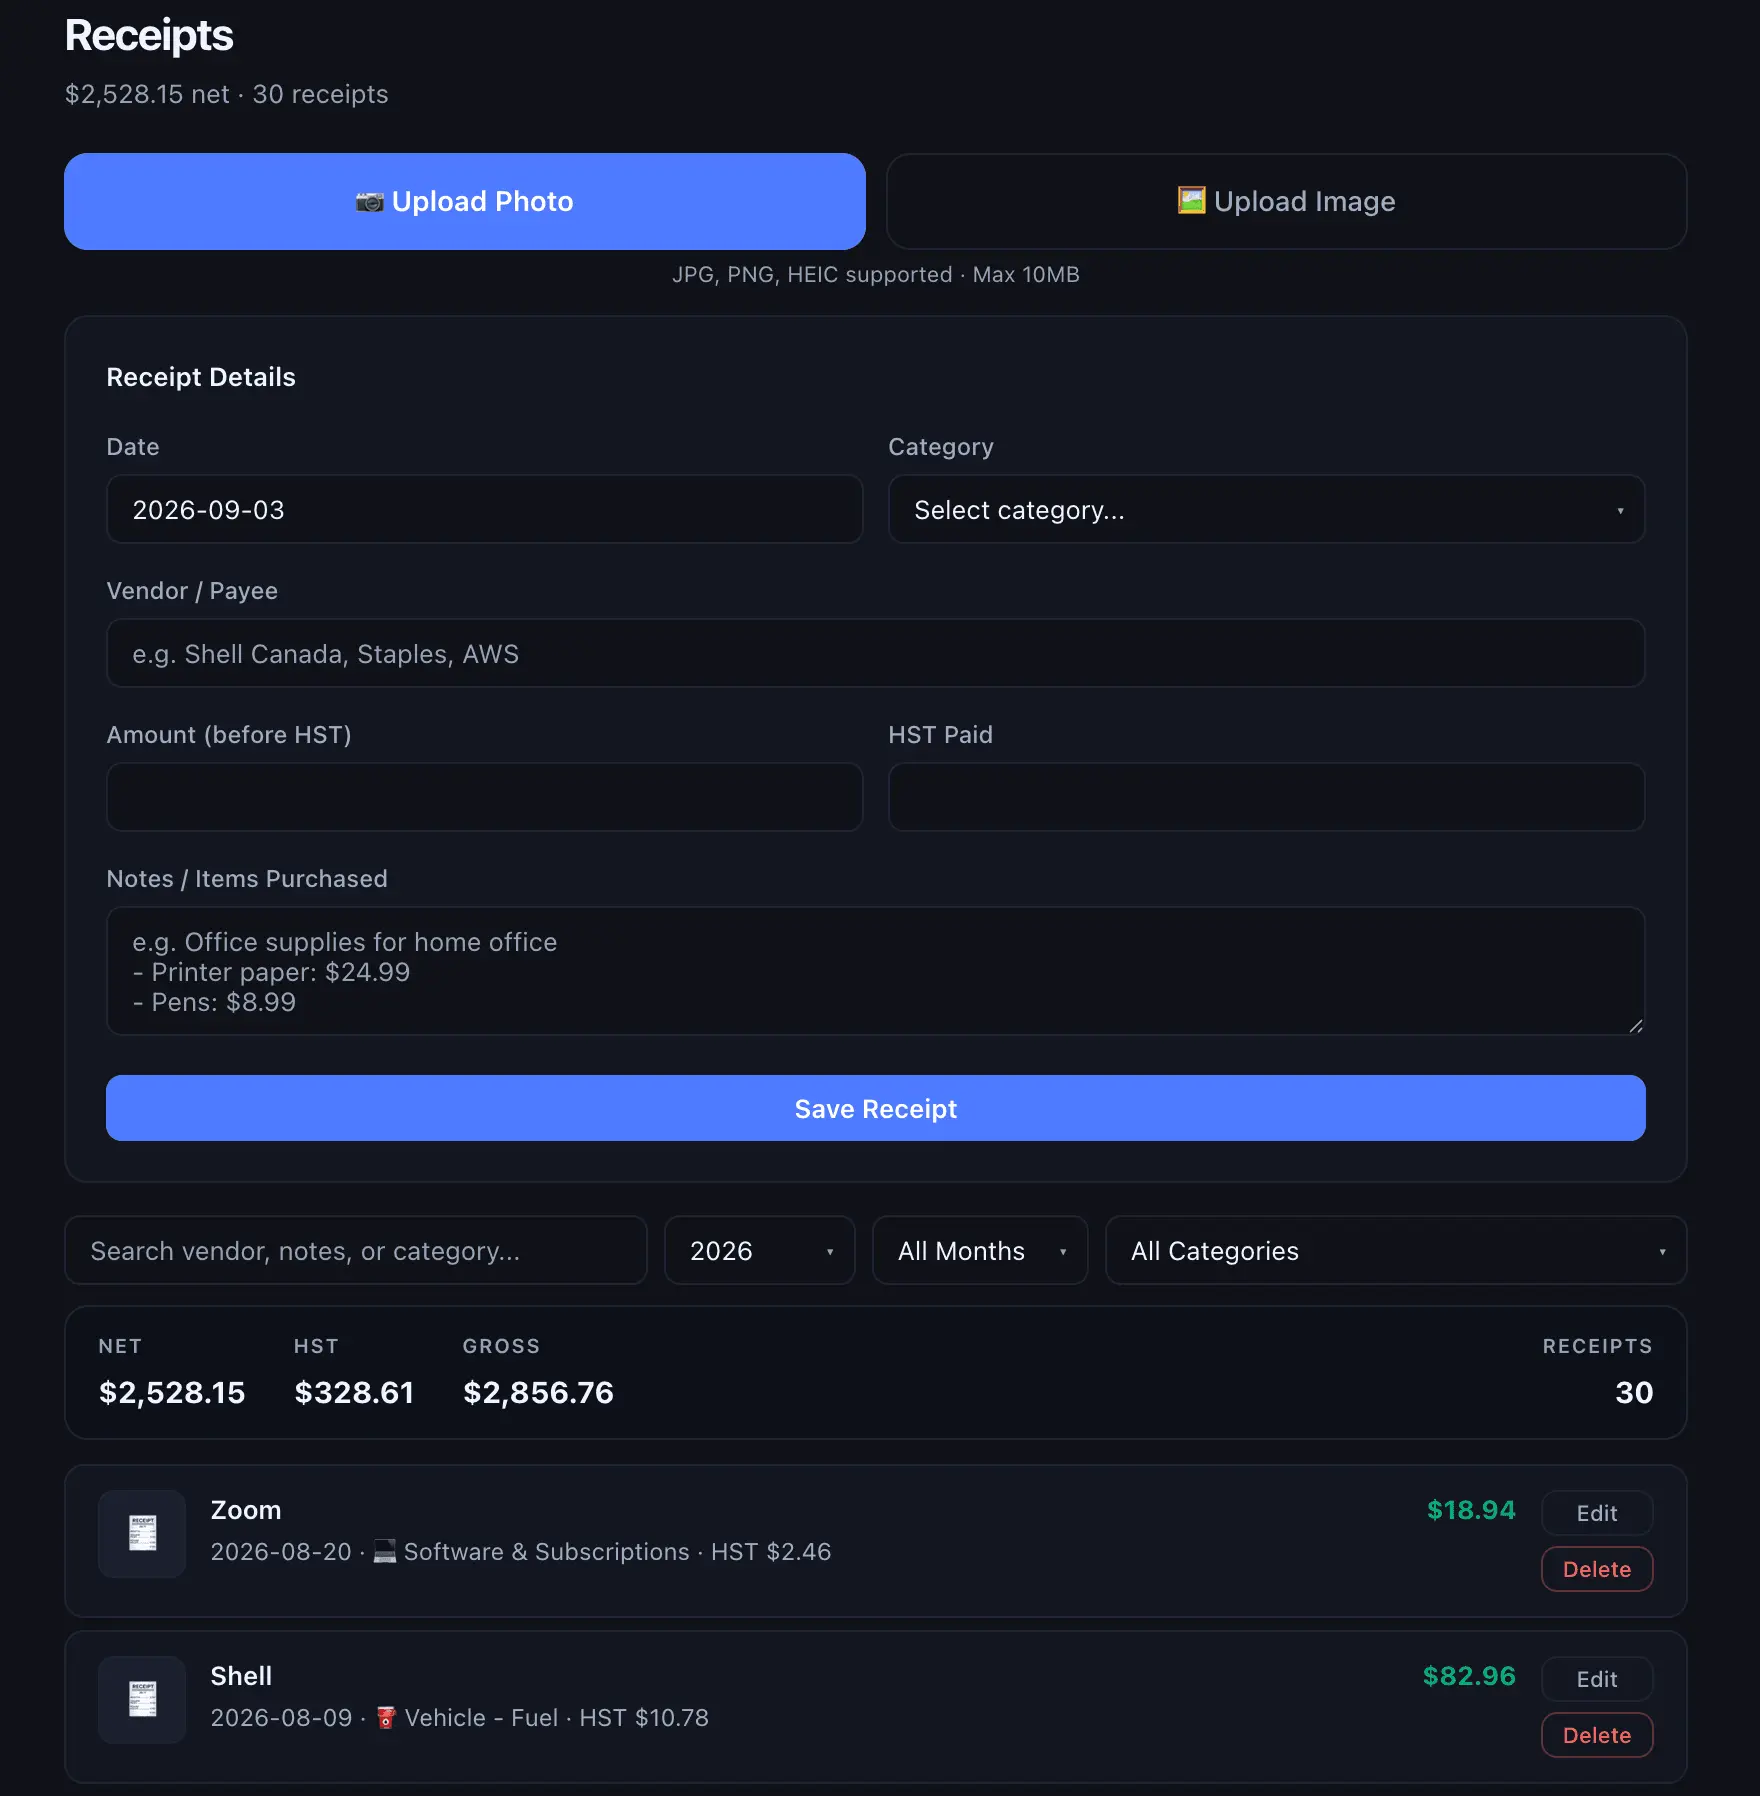Click the search vendor, notes, or category box

pos(355,1250)
